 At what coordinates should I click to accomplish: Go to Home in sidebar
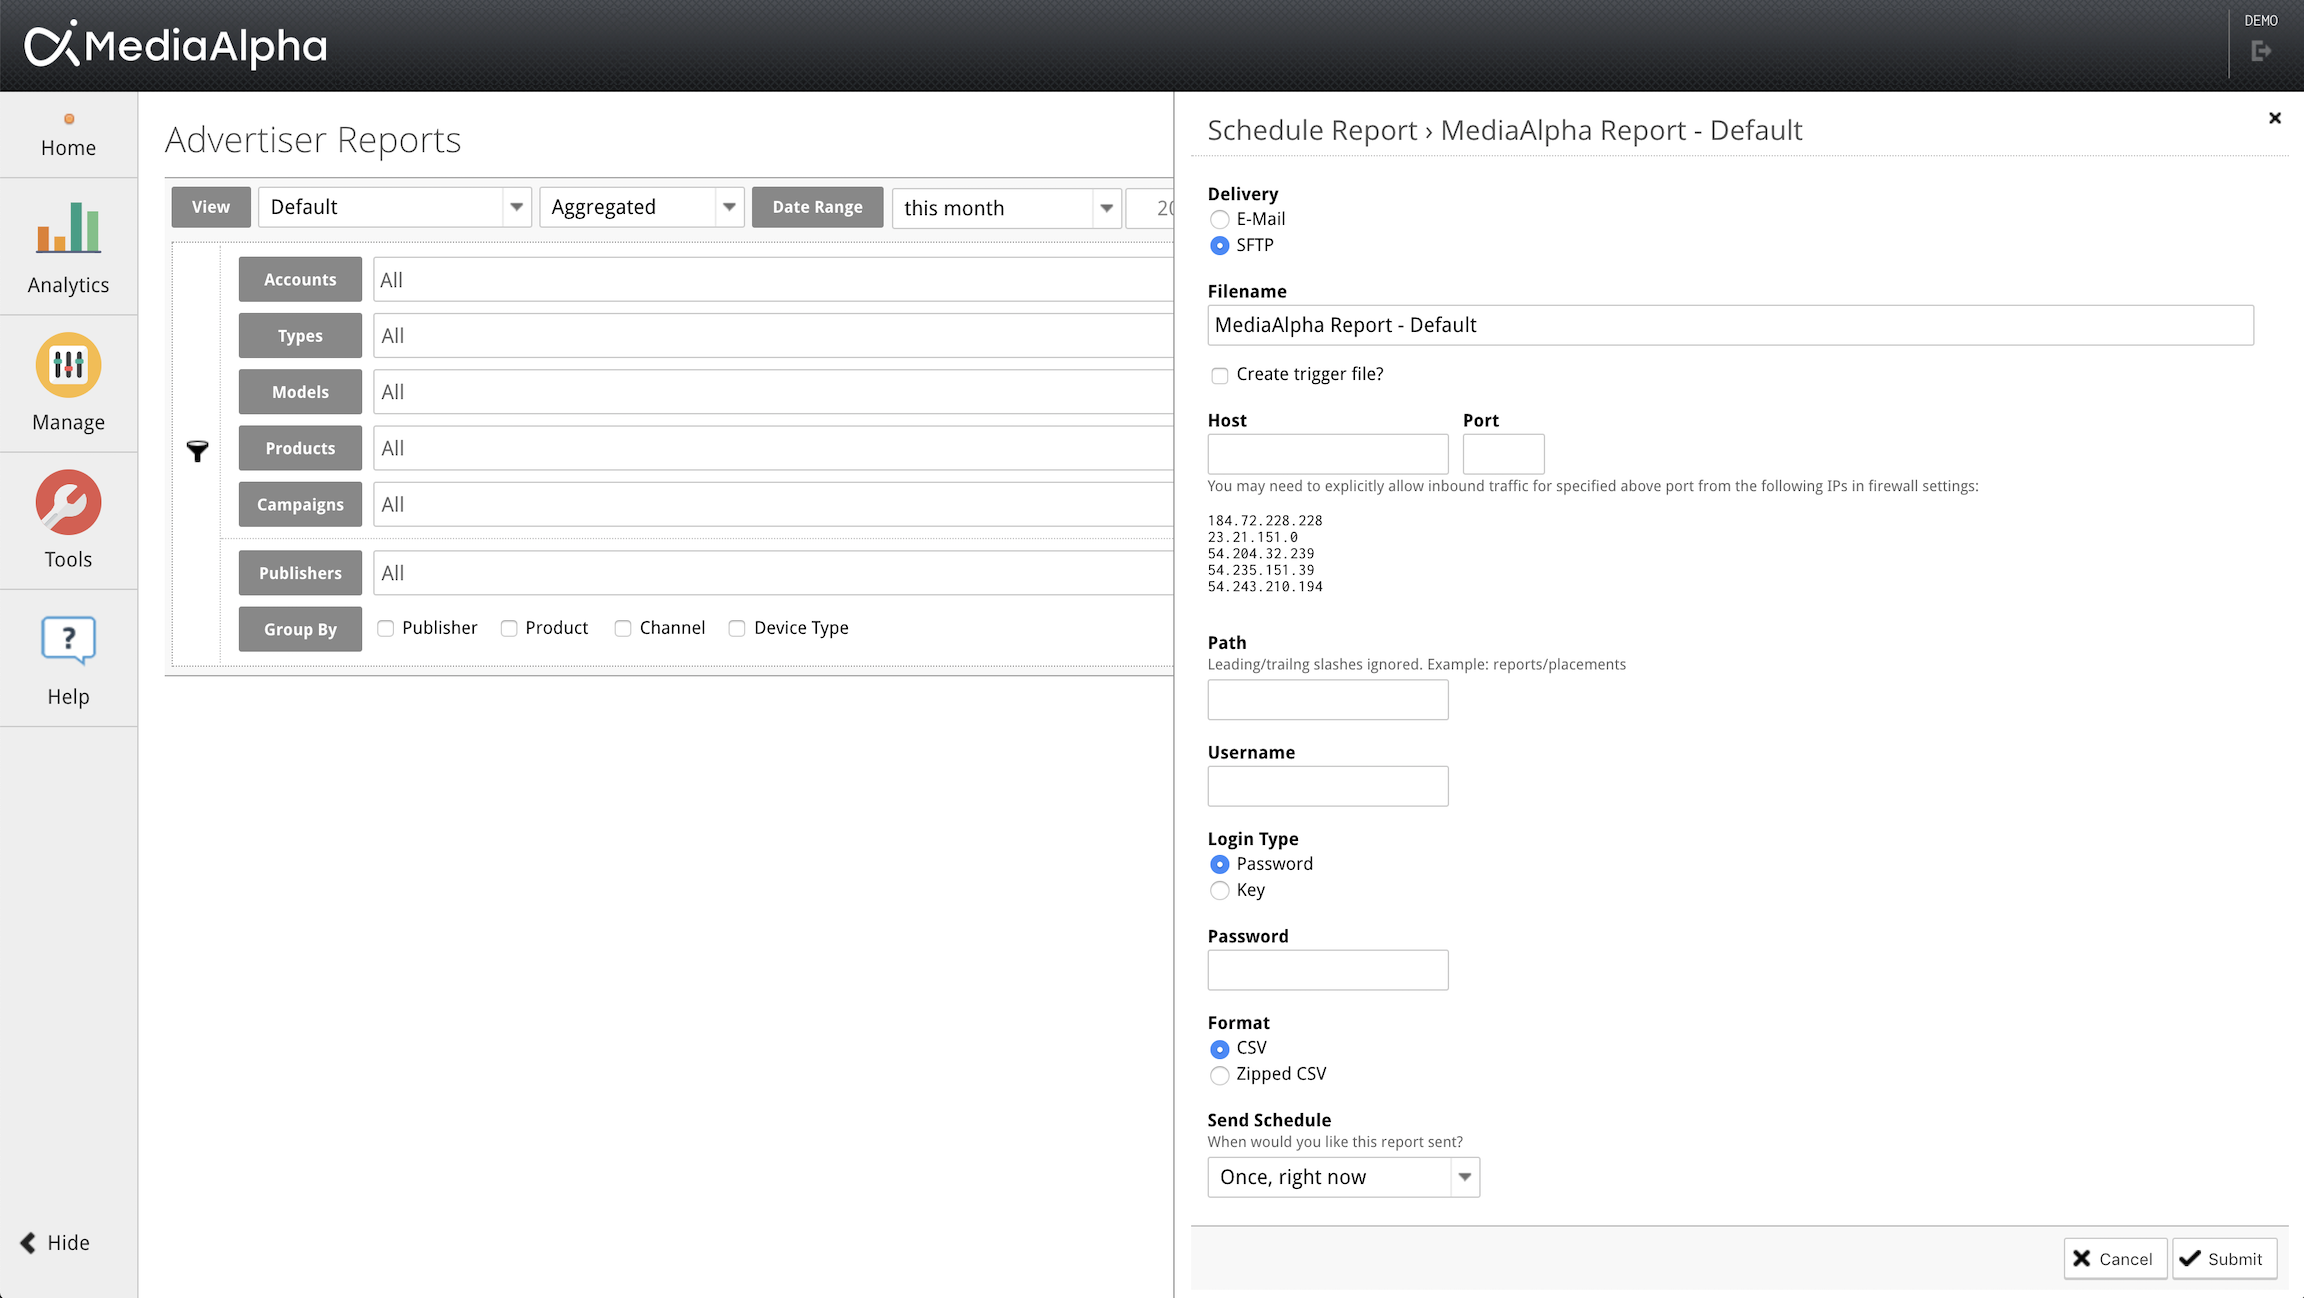(69, 136)
